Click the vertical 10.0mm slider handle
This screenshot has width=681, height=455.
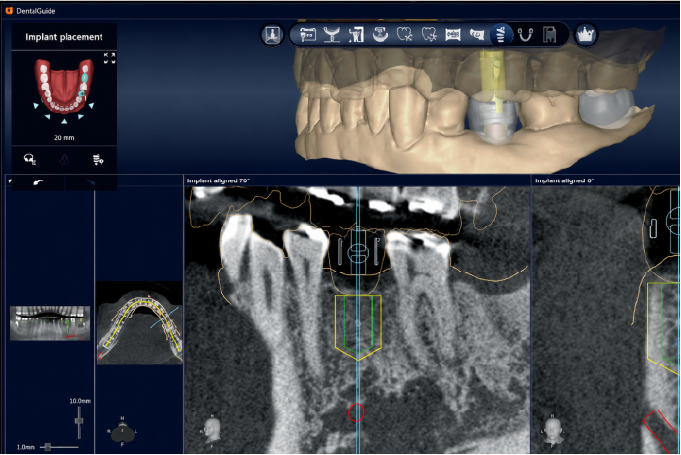point(79,421)
